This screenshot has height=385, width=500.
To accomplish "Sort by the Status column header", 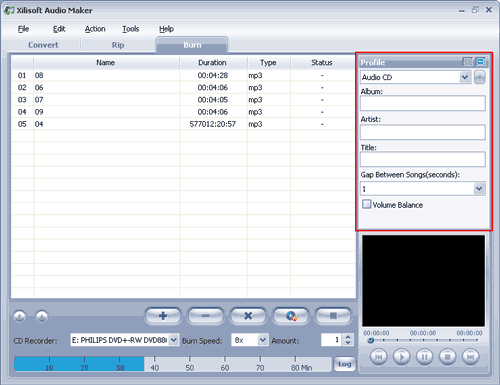I will tap(322, 63).
